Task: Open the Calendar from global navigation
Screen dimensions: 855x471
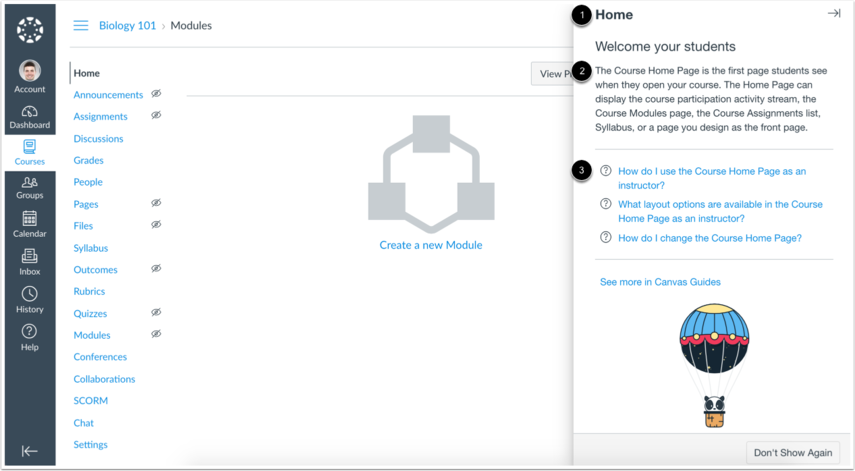Action: 29,224
